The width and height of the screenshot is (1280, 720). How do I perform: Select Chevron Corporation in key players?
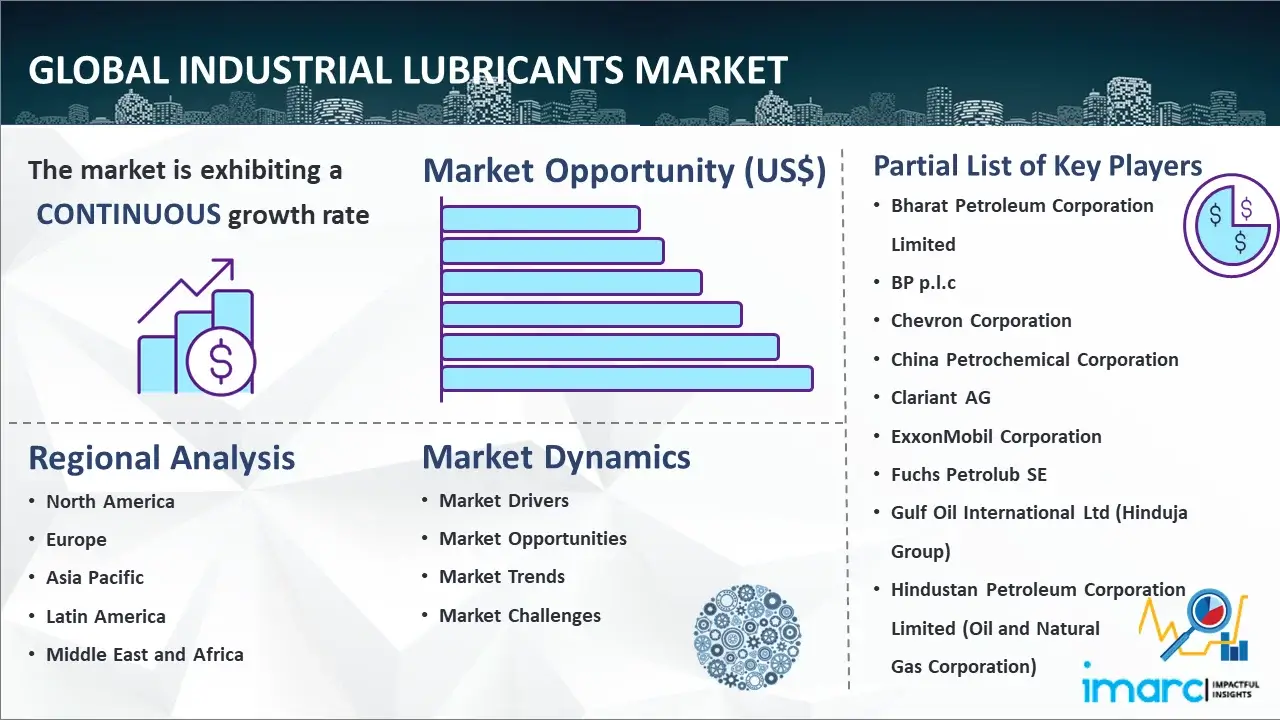pyautogui.click(x=980, y=321)
